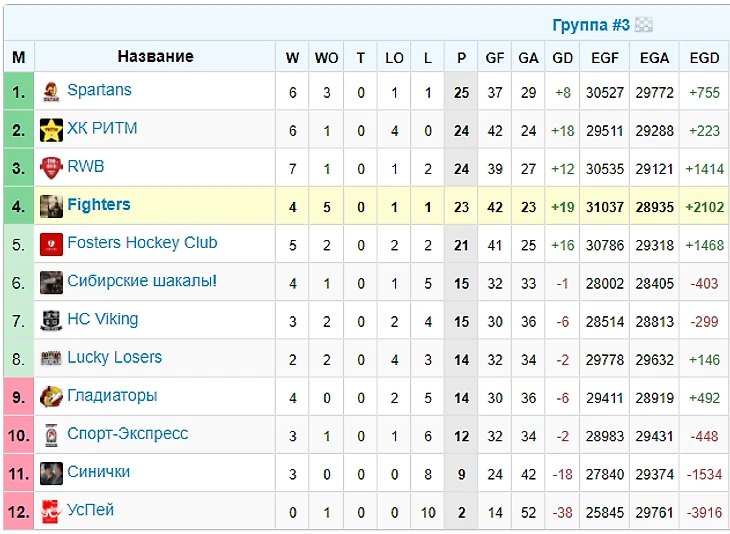Click the HC Viking team logo
Viewport: 730px width, 534px height.
coord(51,321)
